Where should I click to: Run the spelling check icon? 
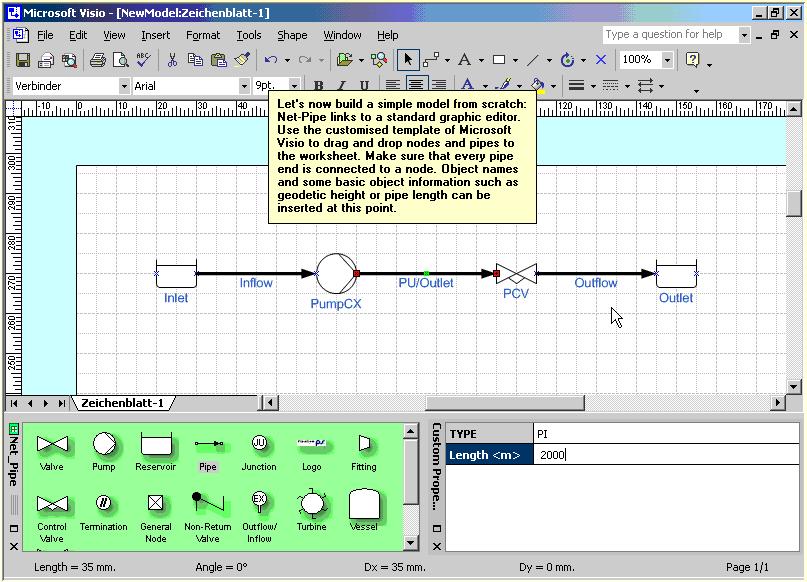pyautogui.click(x=144, y=60)
